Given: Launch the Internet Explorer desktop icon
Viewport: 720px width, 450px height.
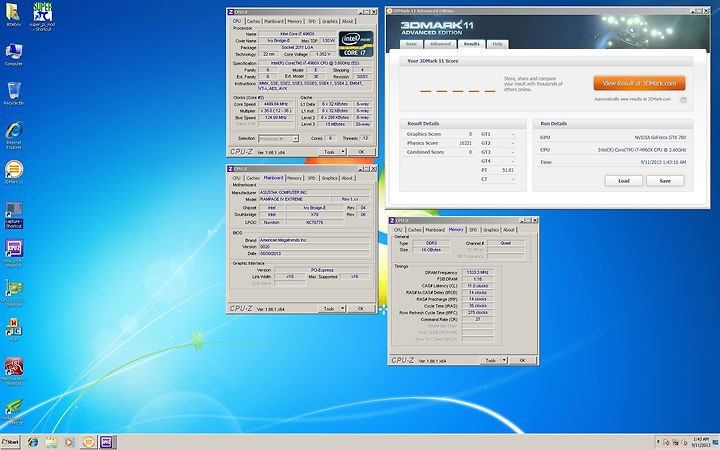Looking at the screenshot, I should coord(14,135).
